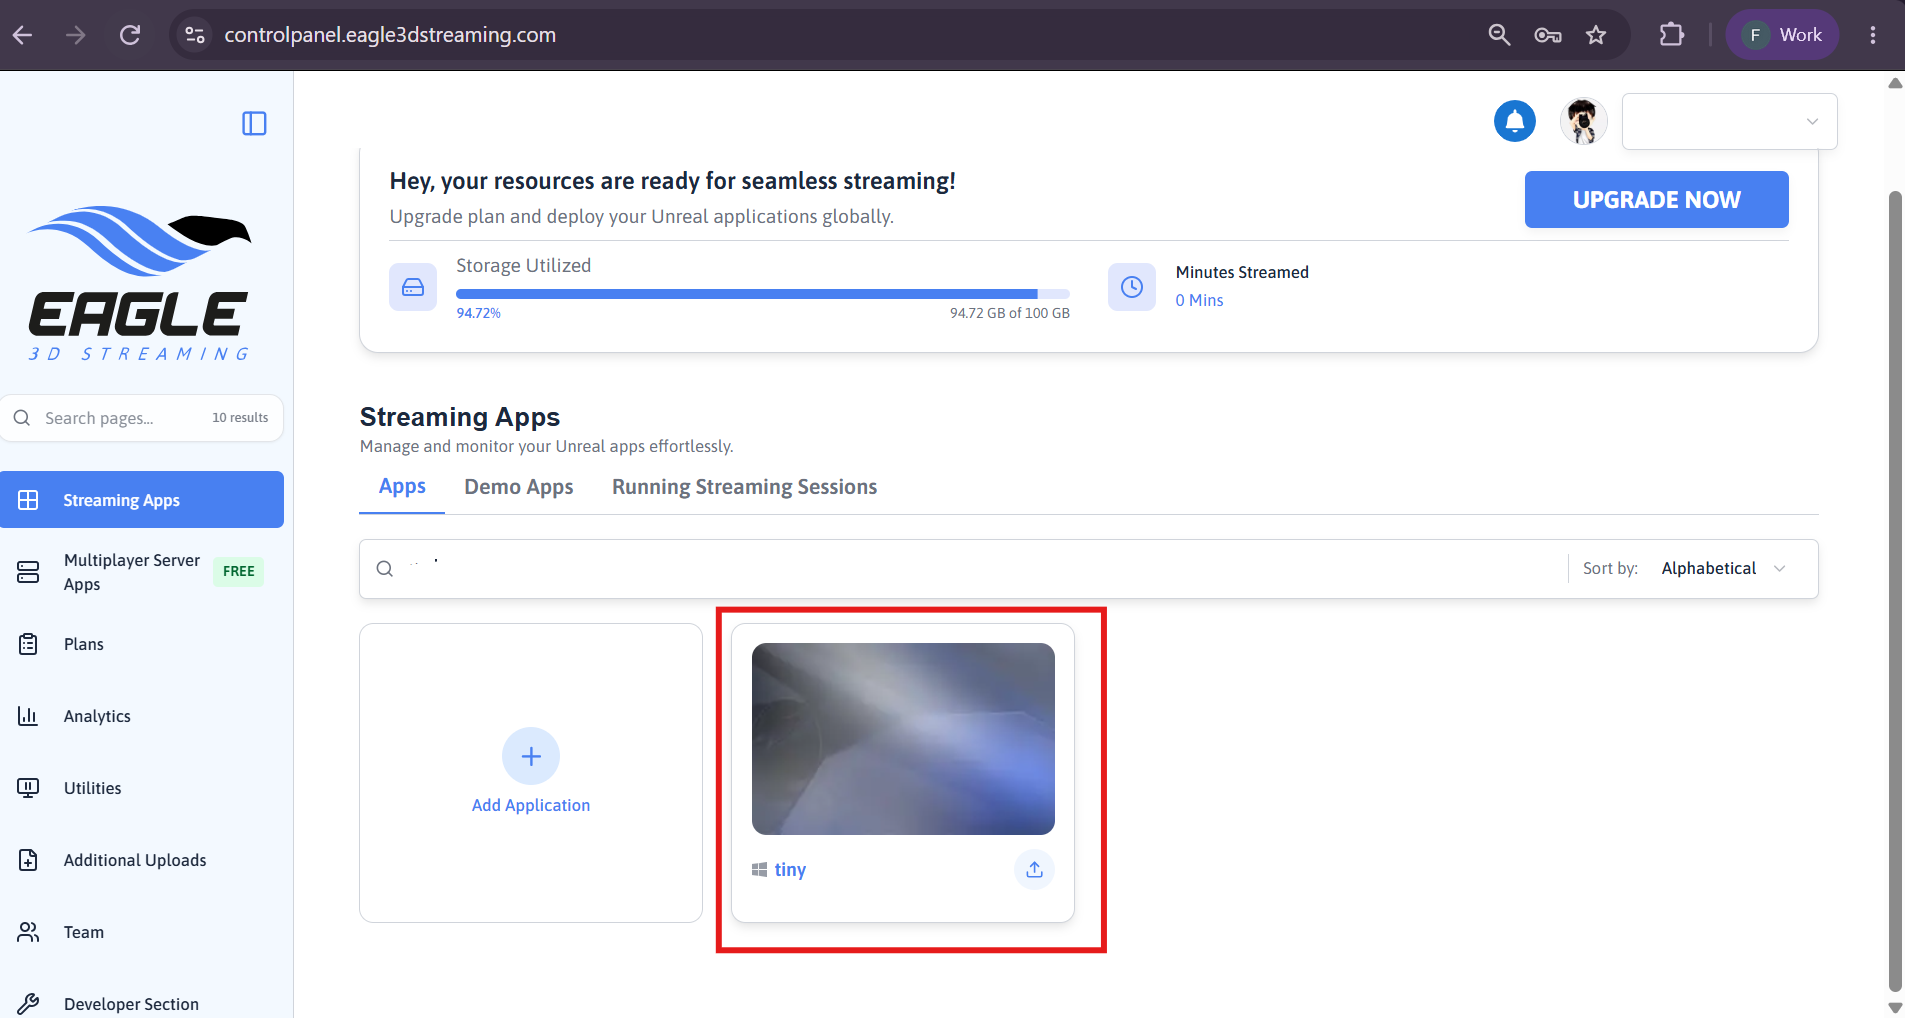Open Team in the sidebar
This screenshot has width=1905, height=1018.
click(142, 932)
